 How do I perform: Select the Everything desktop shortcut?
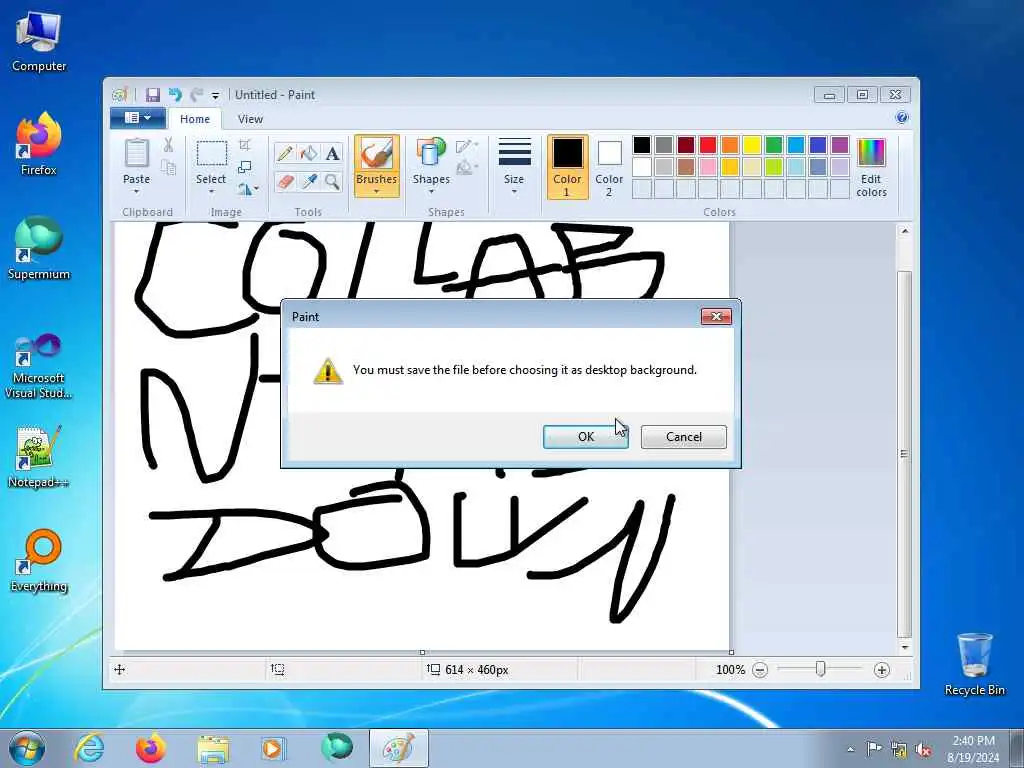click(39, 560)
